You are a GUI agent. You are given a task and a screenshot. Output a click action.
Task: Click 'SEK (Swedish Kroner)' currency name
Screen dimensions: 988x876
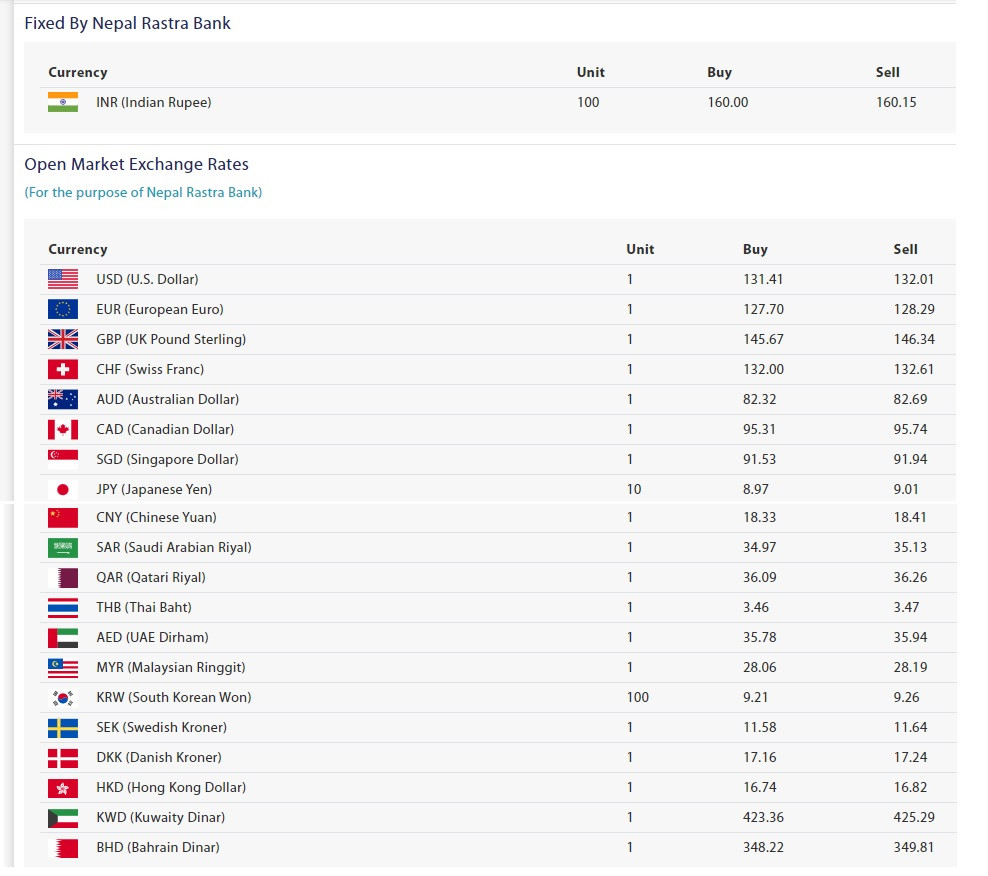click(x=161, y=728)
